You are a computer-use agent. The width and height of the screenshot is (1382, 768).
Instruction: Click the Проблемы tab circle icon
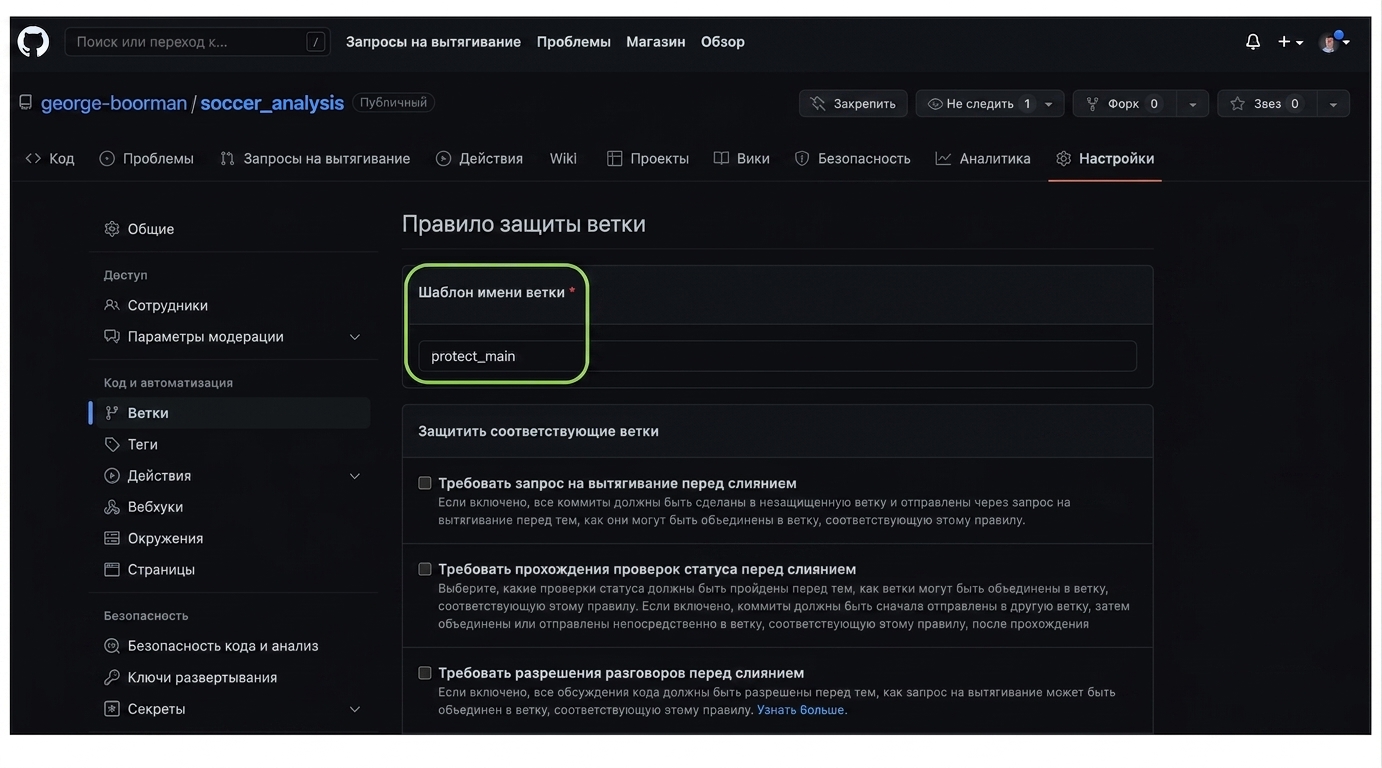pos(107,158)
